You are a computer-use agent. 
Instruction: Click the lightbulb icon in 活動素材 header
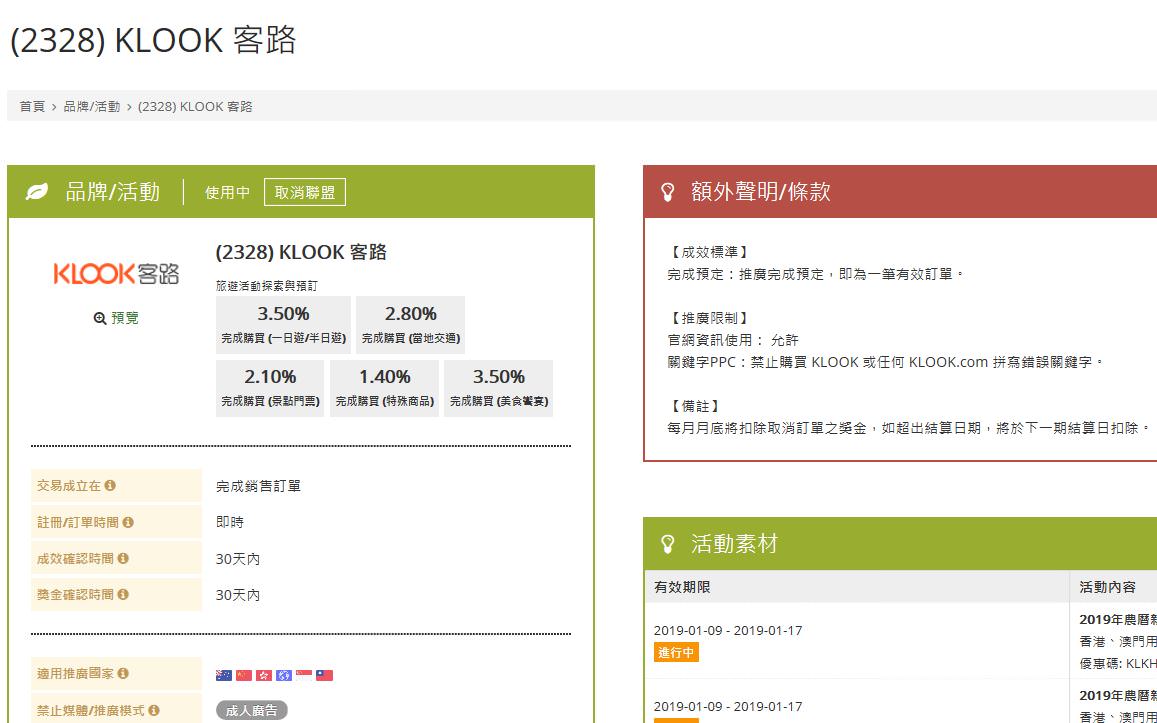point(668,544)
